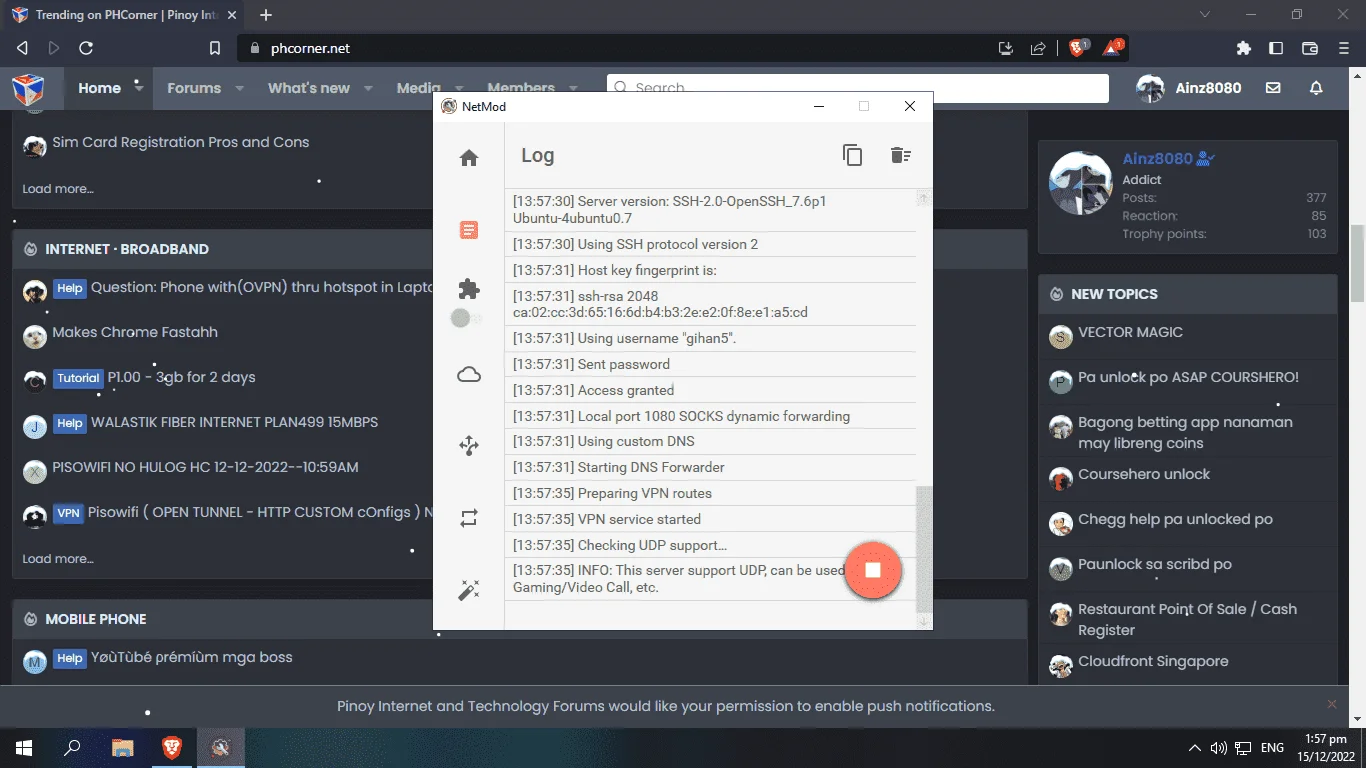Open Ainz8080 account menu
The height and width of the screenshot is (768, 1366).
coord(1189,88)
